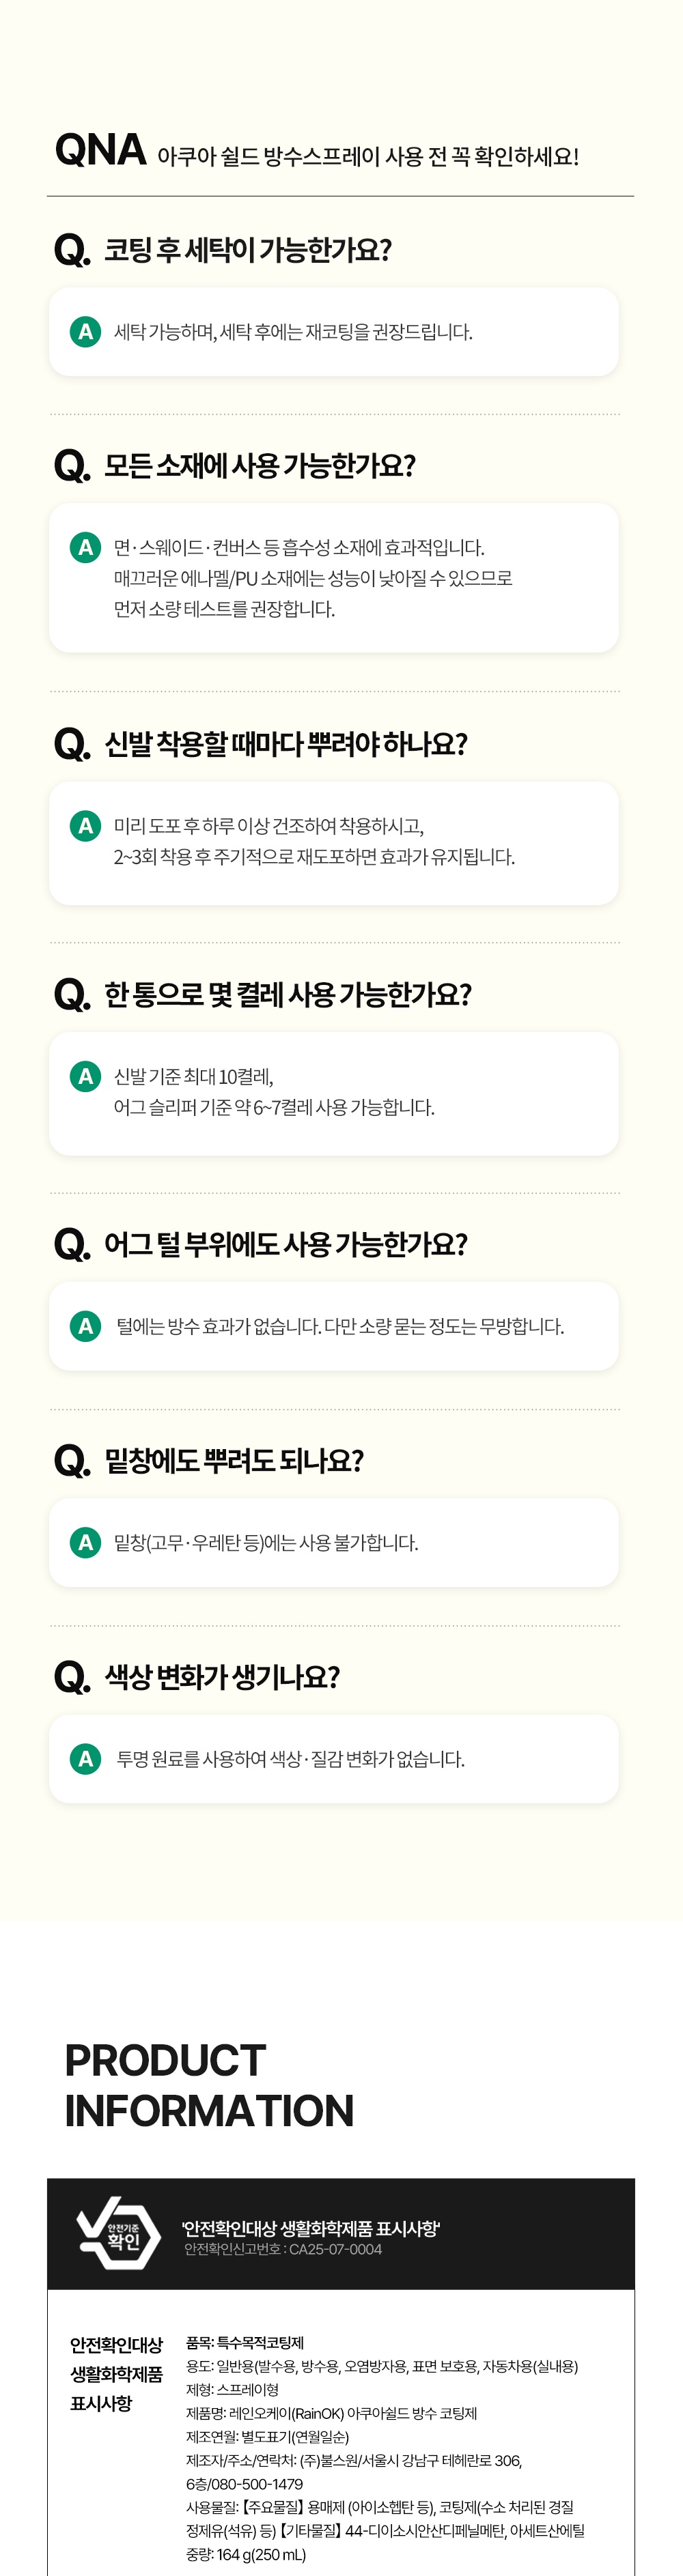Click the A icon next to 투명 원료 answer
683x2576 pixels.
pyautogui.click(x=85, y=1759)
